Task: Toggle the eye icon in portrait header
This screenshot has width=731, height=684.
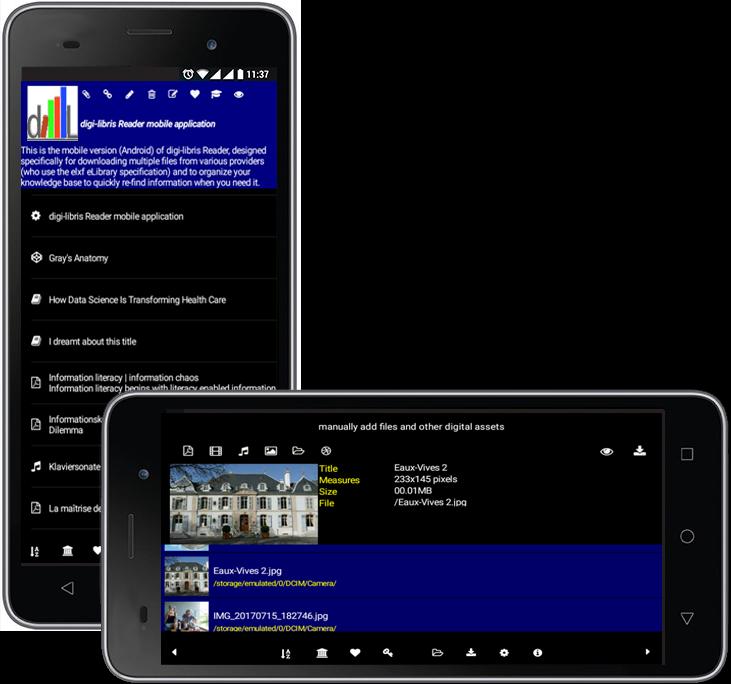Action: pyautogui.click(x=239, y=94)
